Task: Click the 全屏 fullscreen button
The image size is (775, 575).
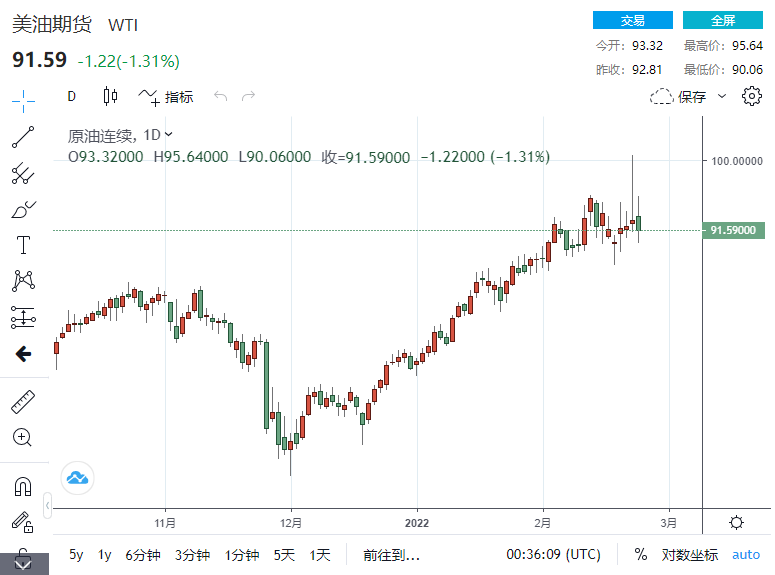Action: [722, 20]
